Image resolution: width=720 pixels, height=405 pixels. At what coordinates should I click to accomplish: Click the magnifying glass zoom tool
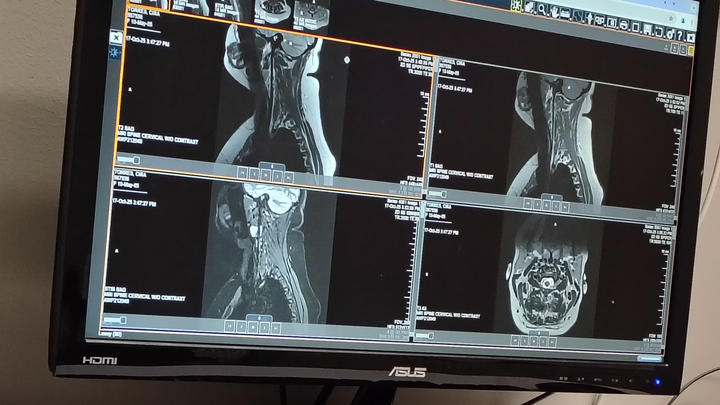coord(542,10)
